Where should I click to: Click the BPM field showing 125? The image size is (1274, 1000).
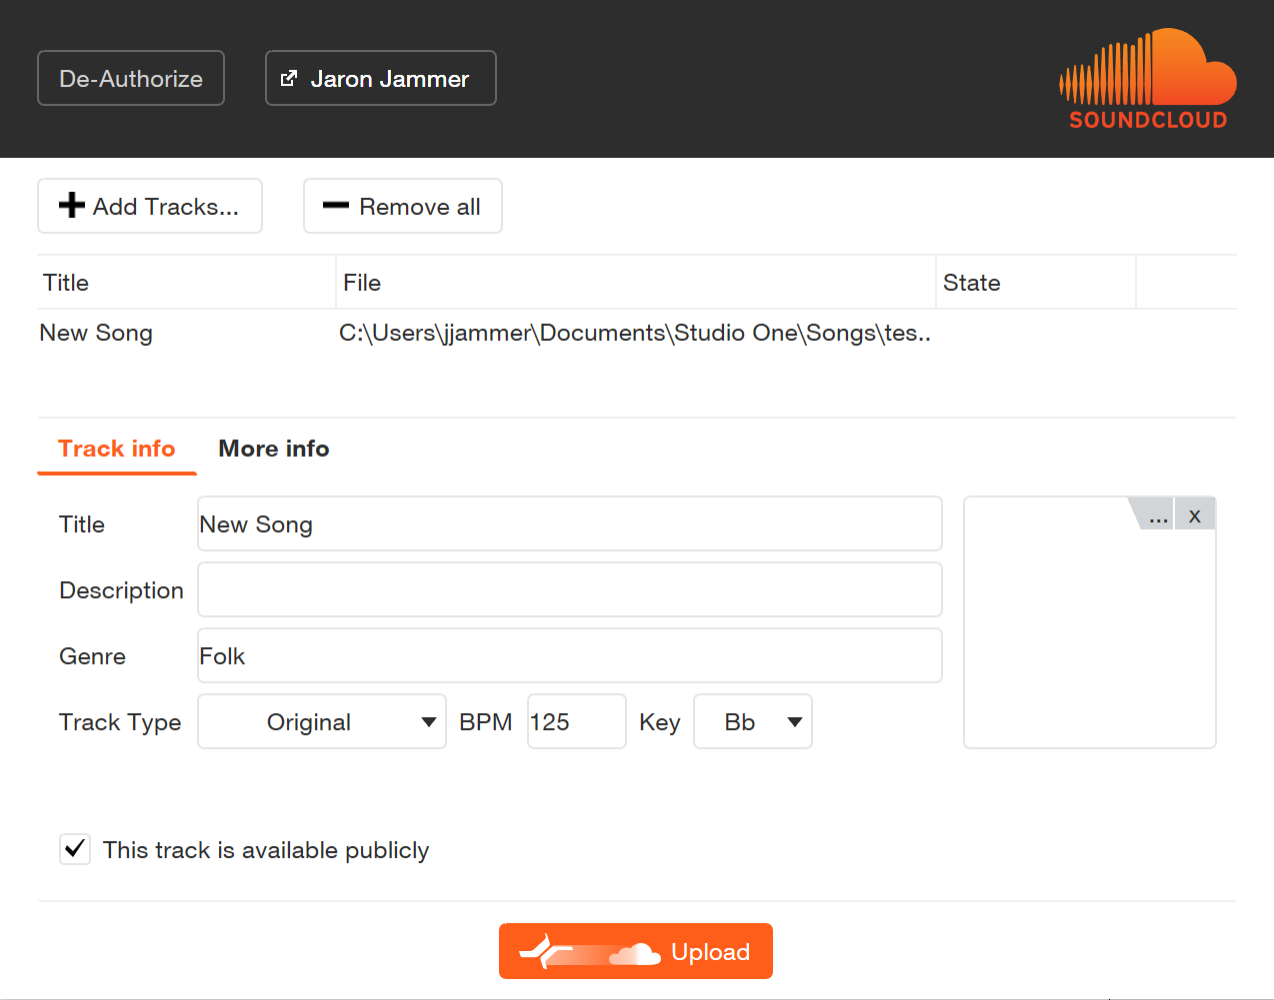tap(577, 721)
